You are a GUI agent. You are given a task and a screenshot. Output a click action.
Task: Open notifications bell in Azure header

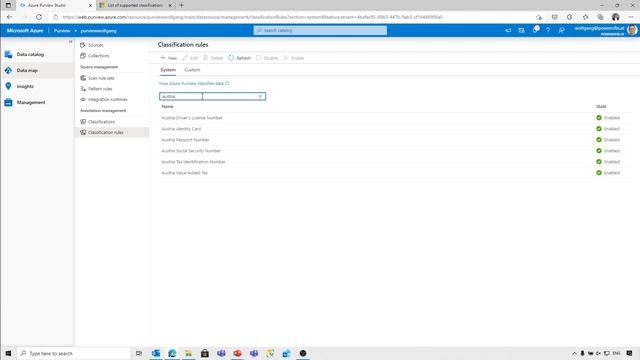pos(535,30)
